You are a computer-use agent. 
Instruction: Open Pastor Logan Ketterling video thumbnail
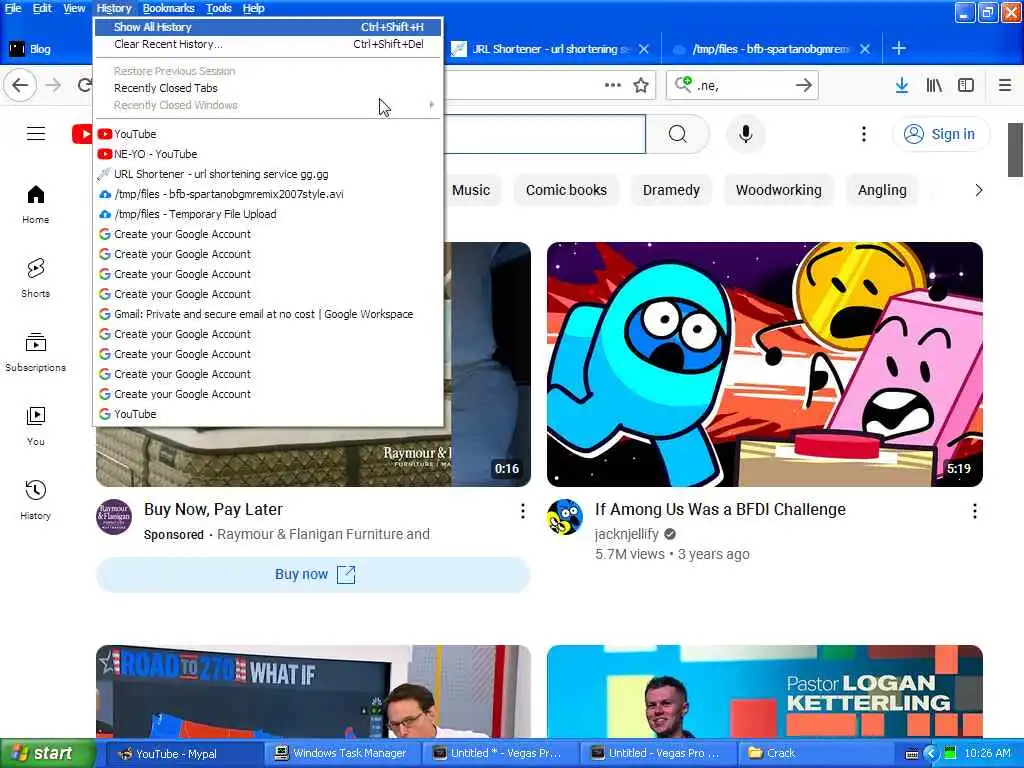765,692
